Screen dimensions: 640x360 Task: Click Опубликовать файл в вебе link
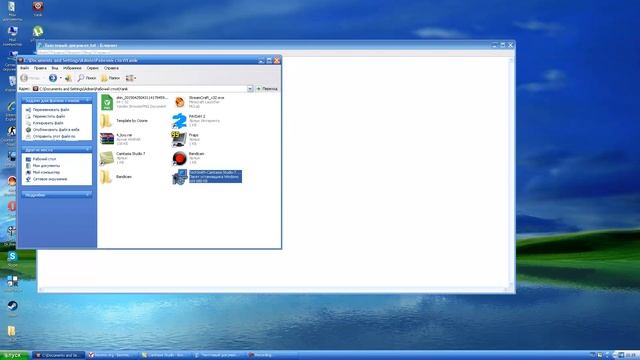click(56, 129)
